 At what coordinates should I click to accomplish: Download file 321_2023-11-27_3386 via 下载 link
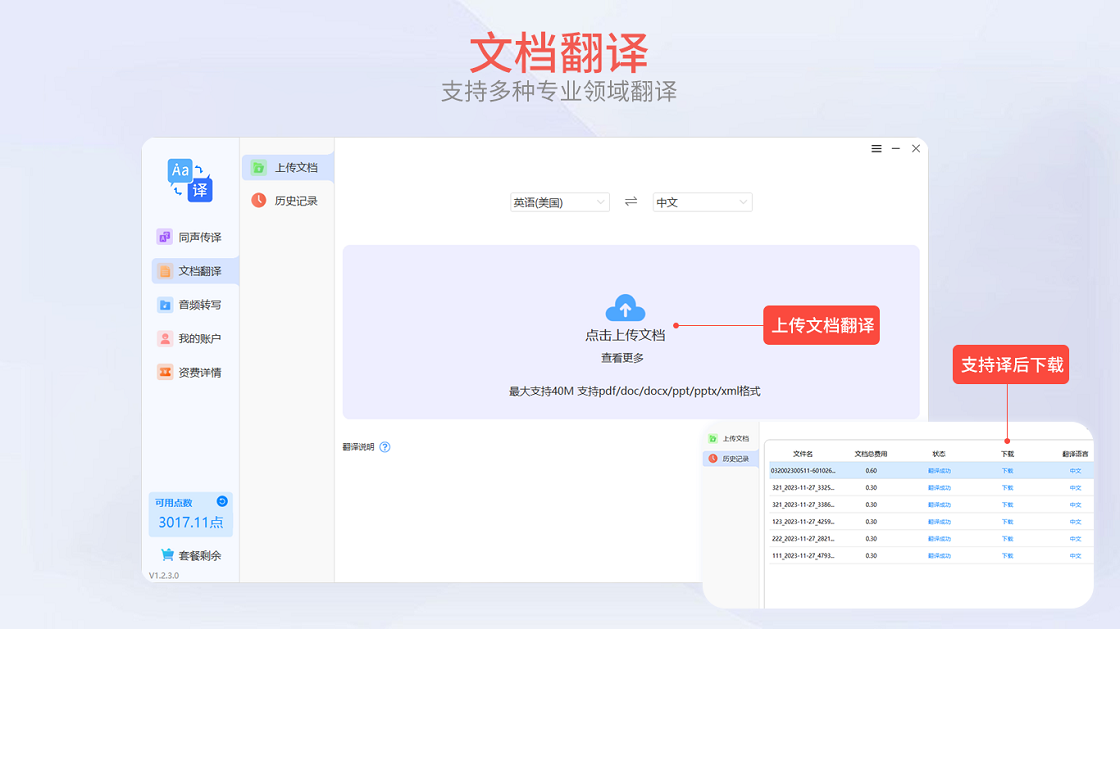1007,504
